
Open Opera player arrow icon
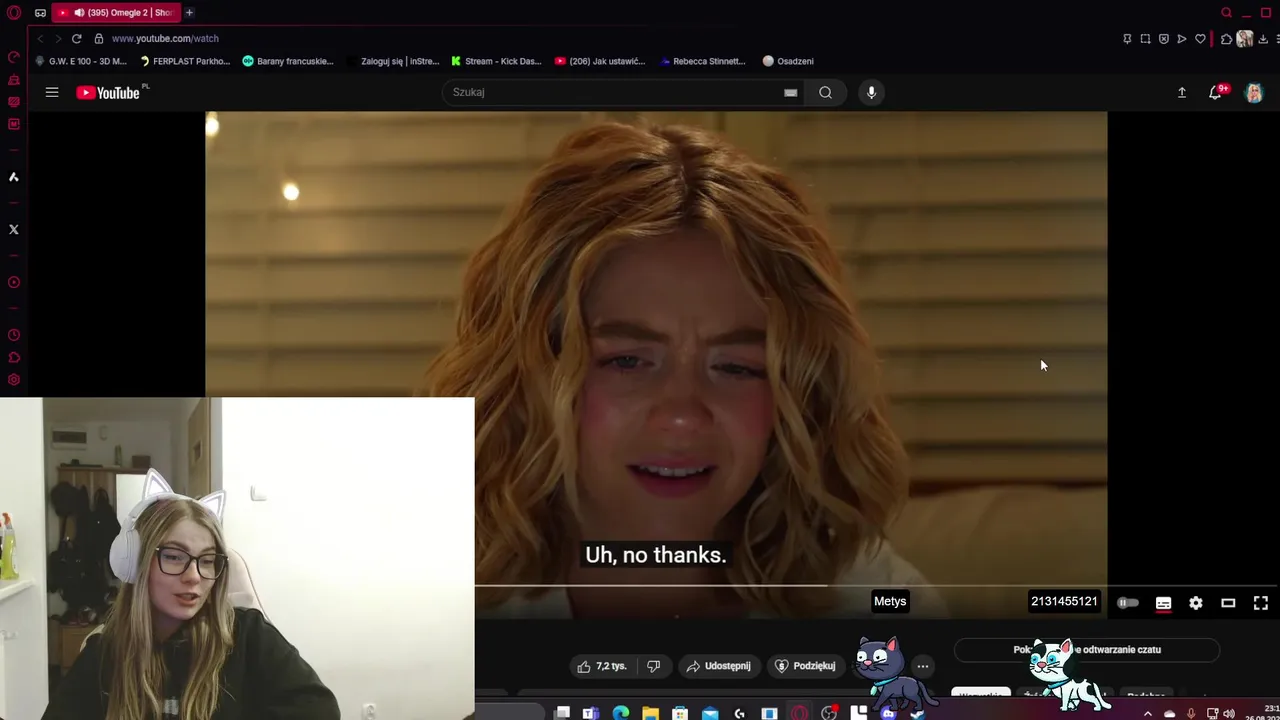coord(1182,38)
